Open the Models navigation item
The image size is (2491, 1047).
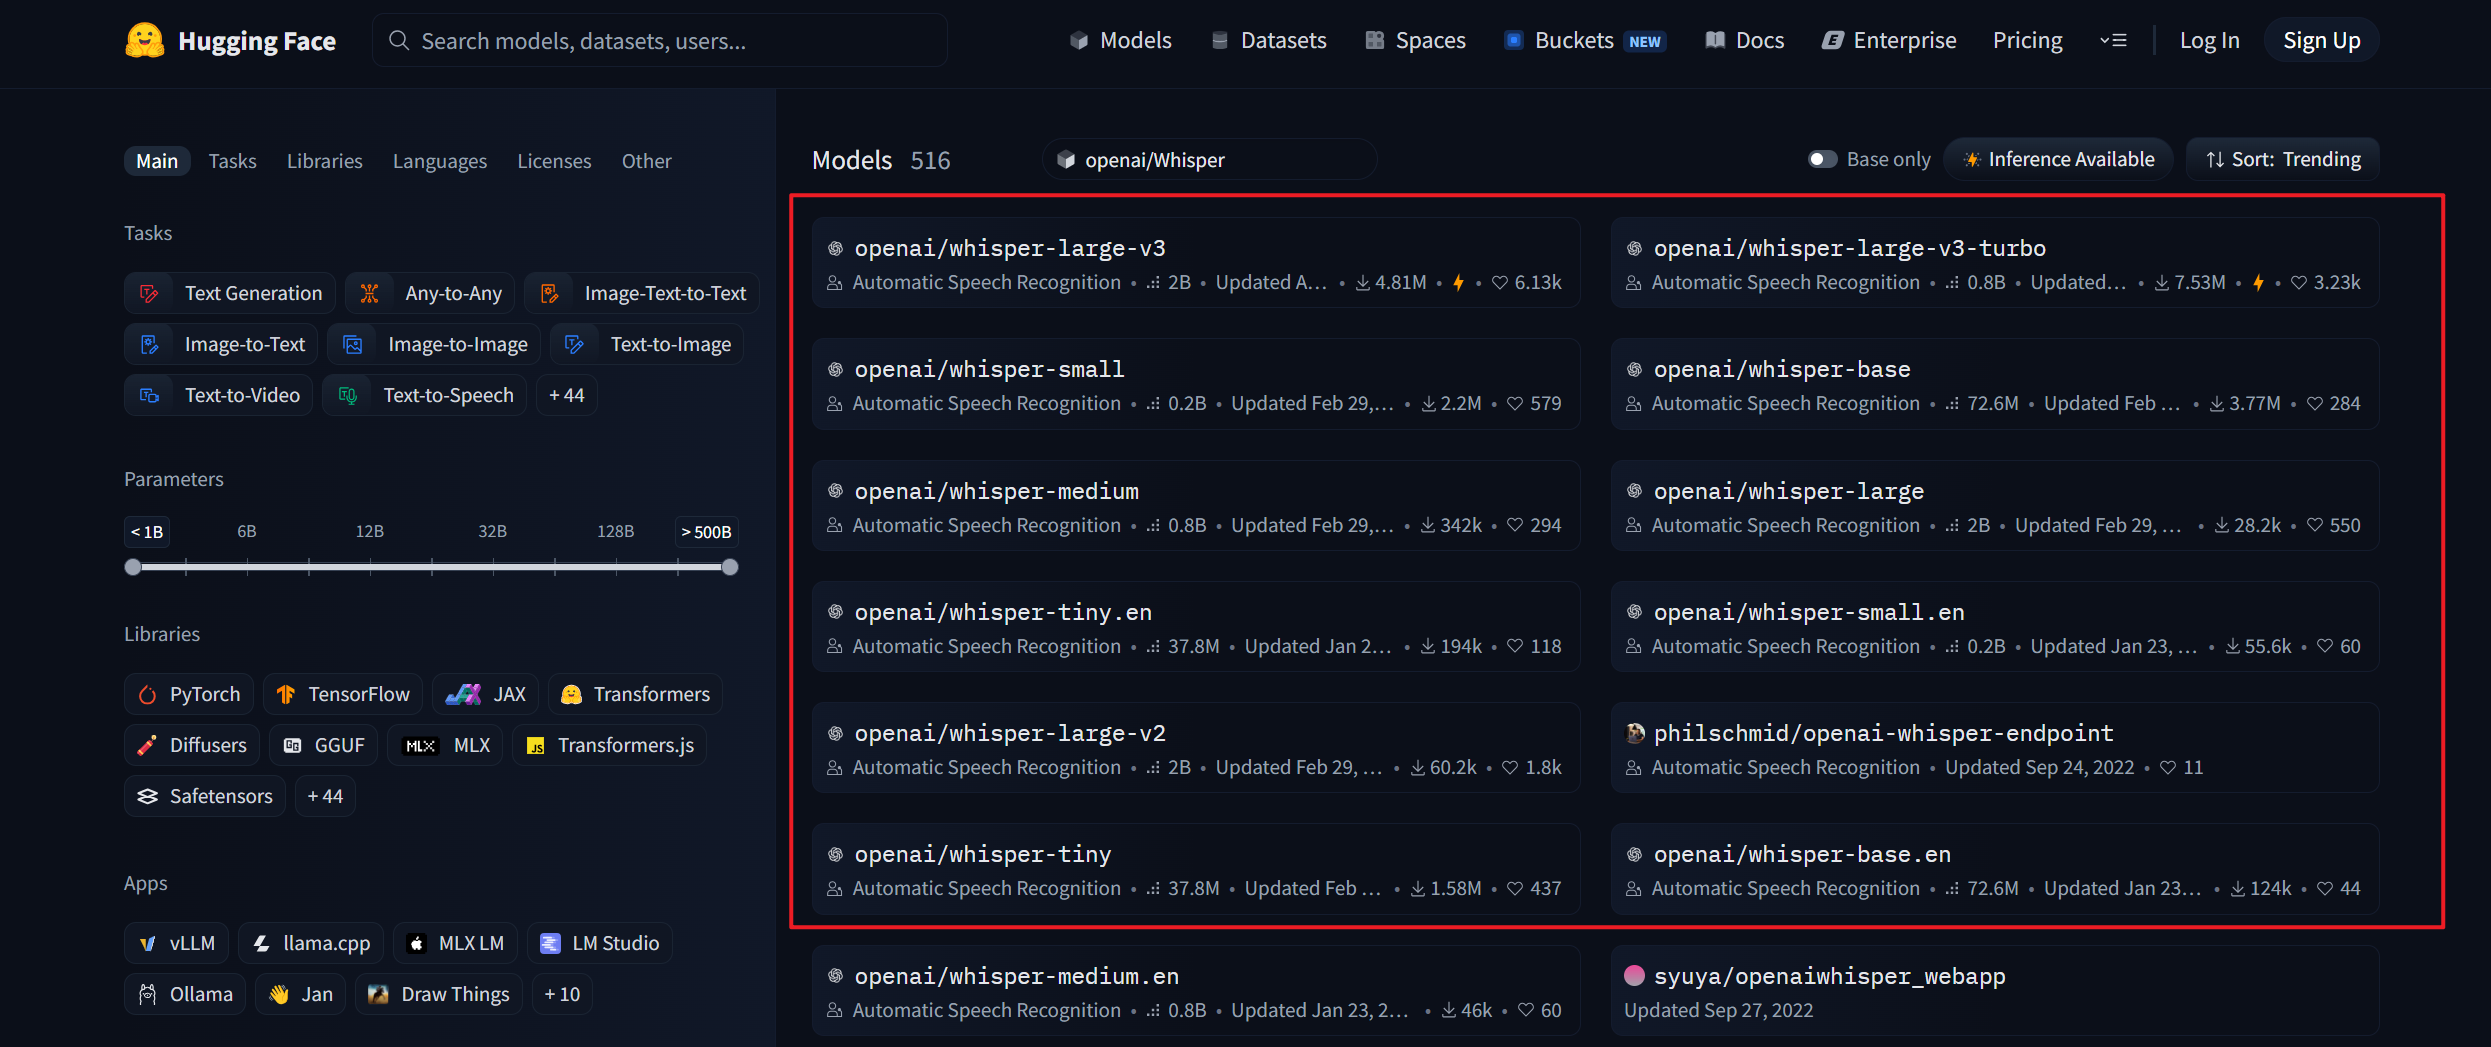(x=1121, y=40)
